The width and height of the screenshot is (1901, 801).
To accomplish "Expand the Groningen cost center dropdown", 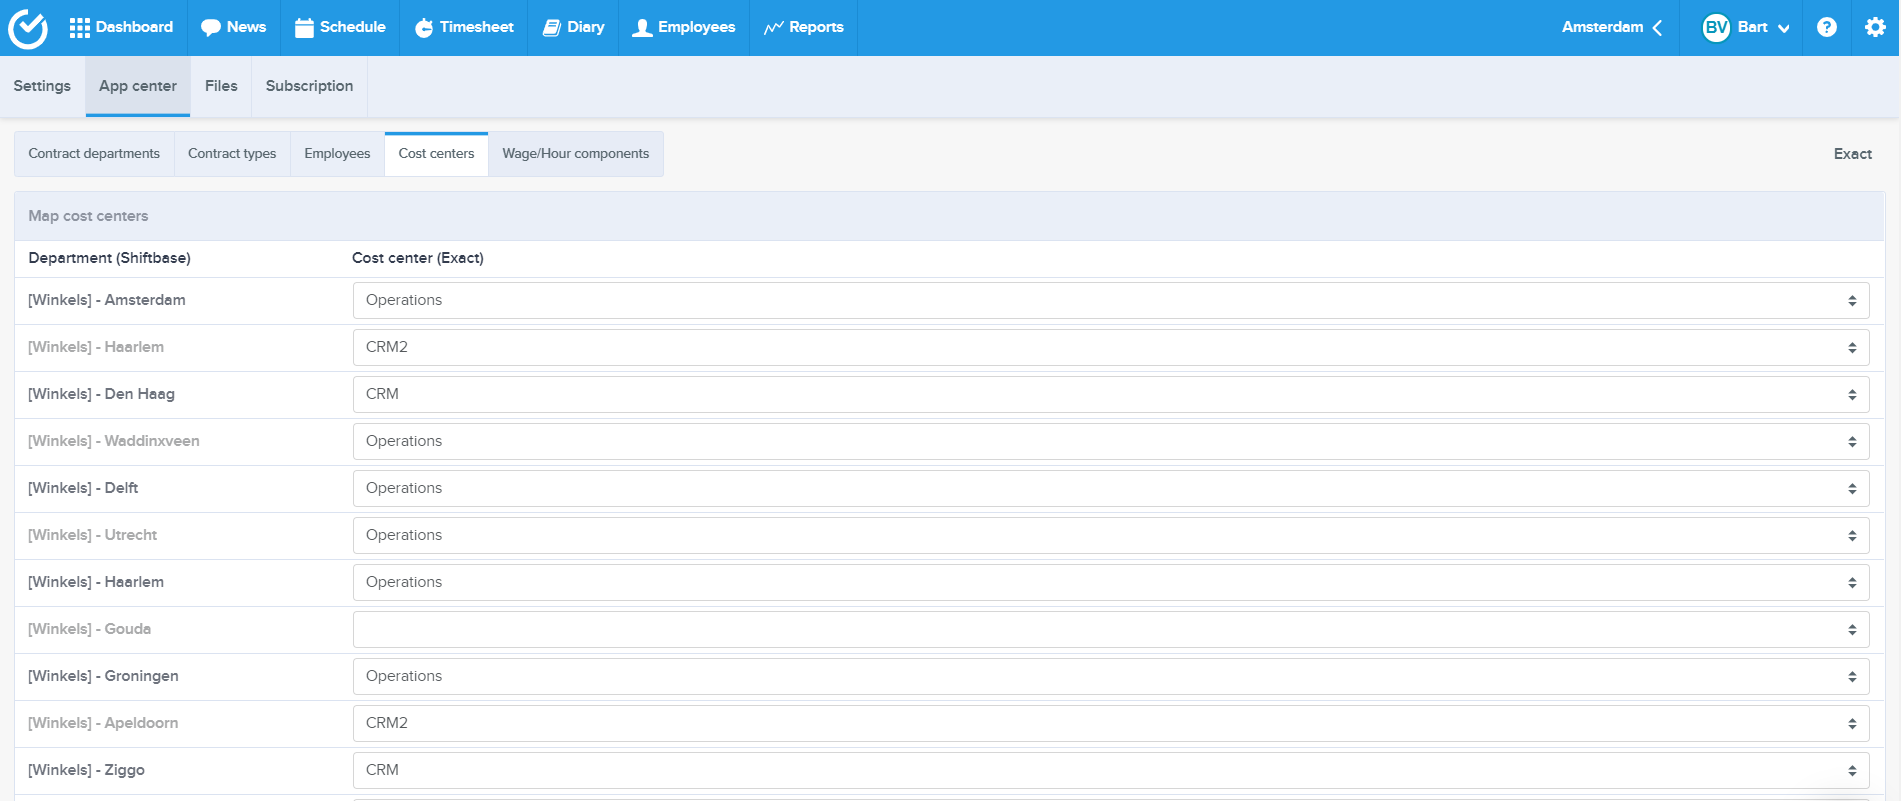I will point(1111,677).
